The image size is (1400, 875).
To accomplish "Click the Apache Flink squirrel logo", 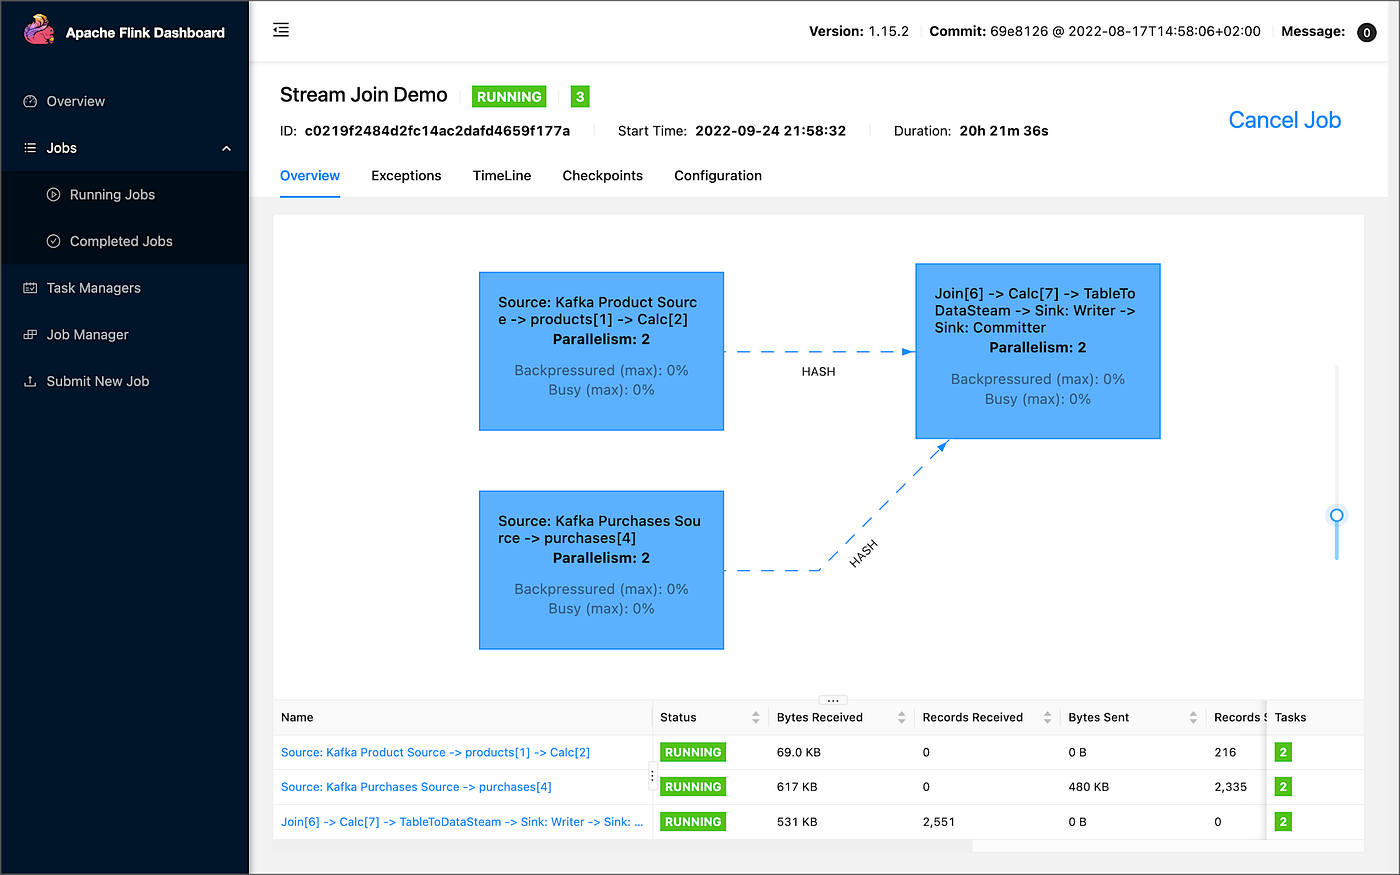I will pos(39,30).
